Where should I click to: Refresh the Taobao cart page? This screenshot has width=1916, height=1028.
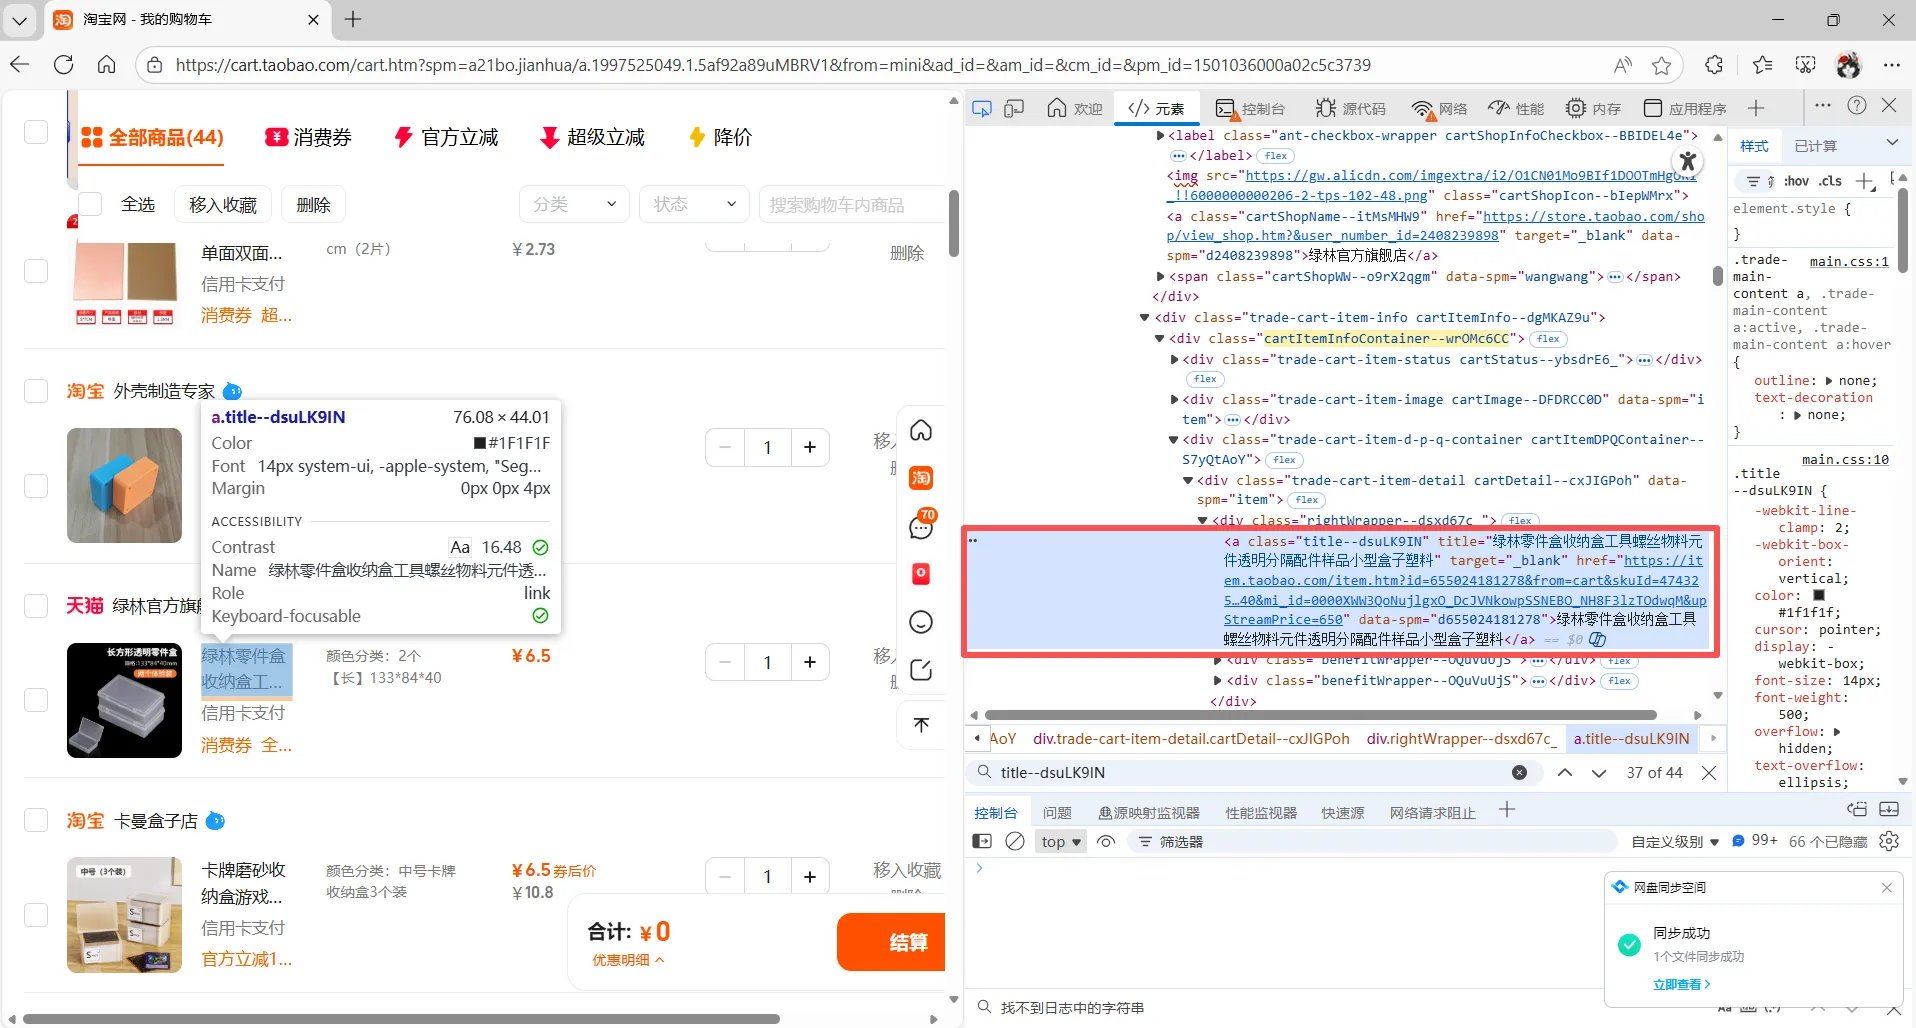click(x=63, y=65)
